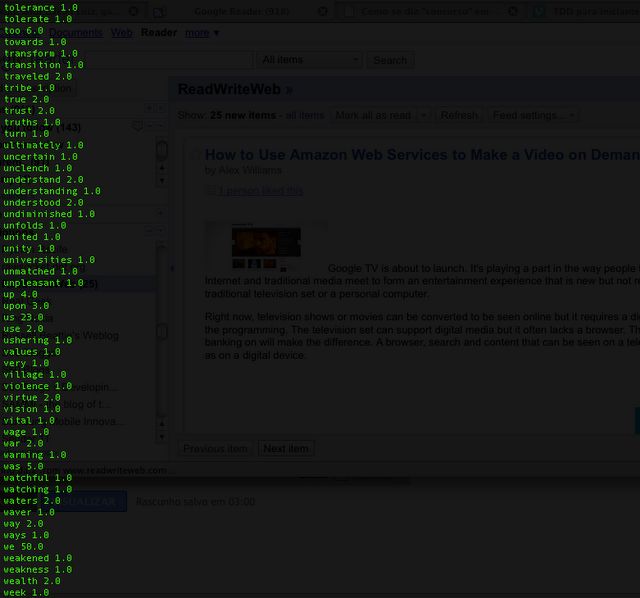The height and width of the screenshot is (598, 640).
Task: Show the 25 new items only
Action: [243, 116]
